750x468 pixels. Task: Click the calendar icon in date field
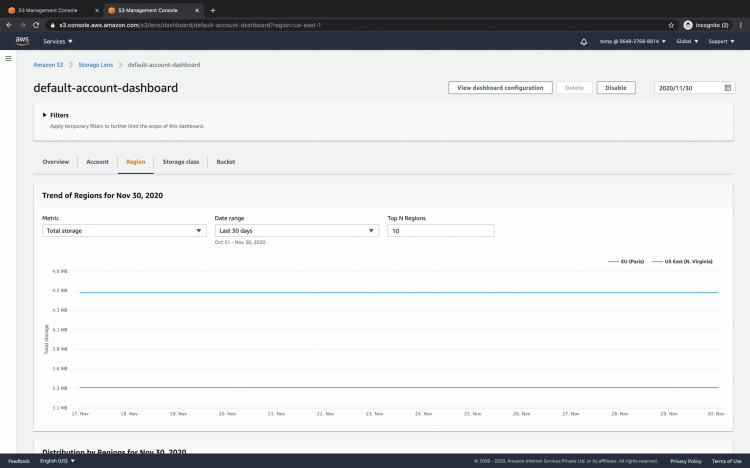tap(728, 88)
